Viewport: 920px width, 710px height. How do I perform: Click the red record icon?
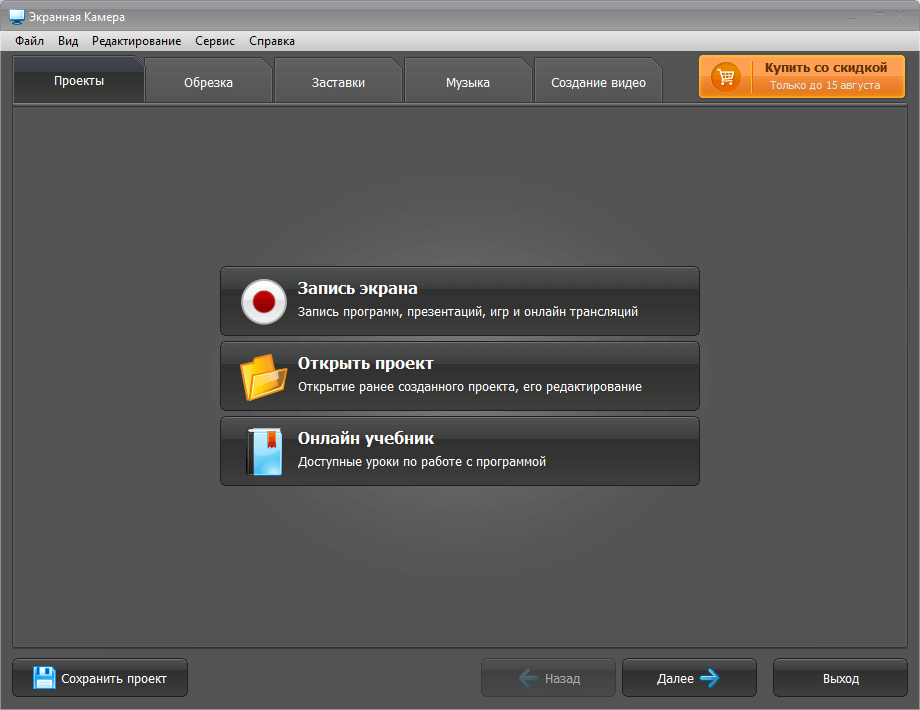click(x=264, y=302)
